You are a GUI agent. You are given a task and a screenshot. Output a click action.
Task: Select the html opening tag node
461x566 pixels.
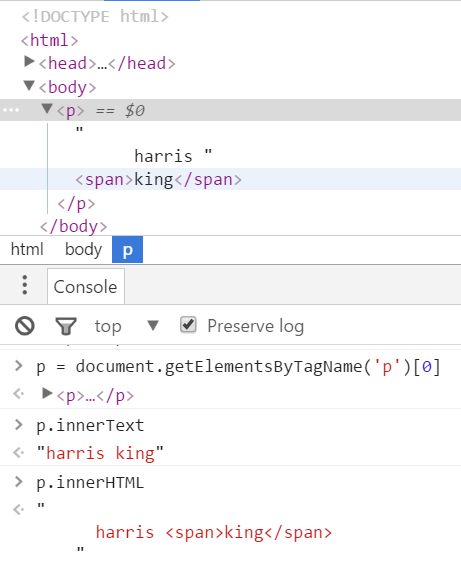click(49, 40)
